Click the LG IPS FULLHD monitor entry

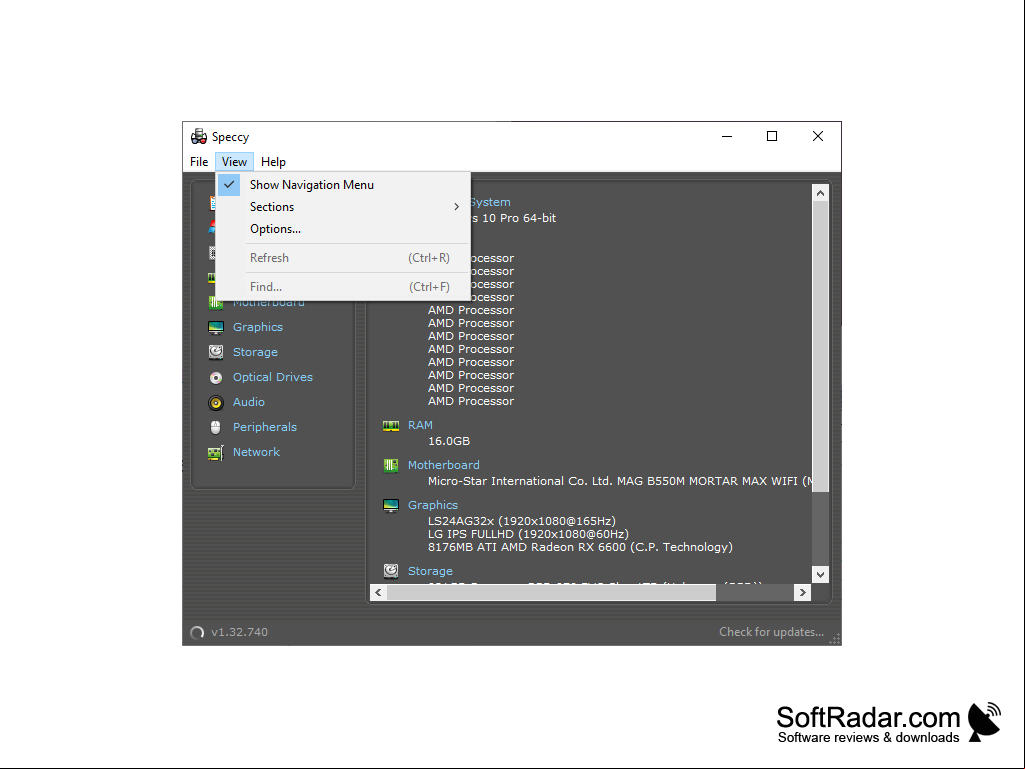[x=528, y=534]
